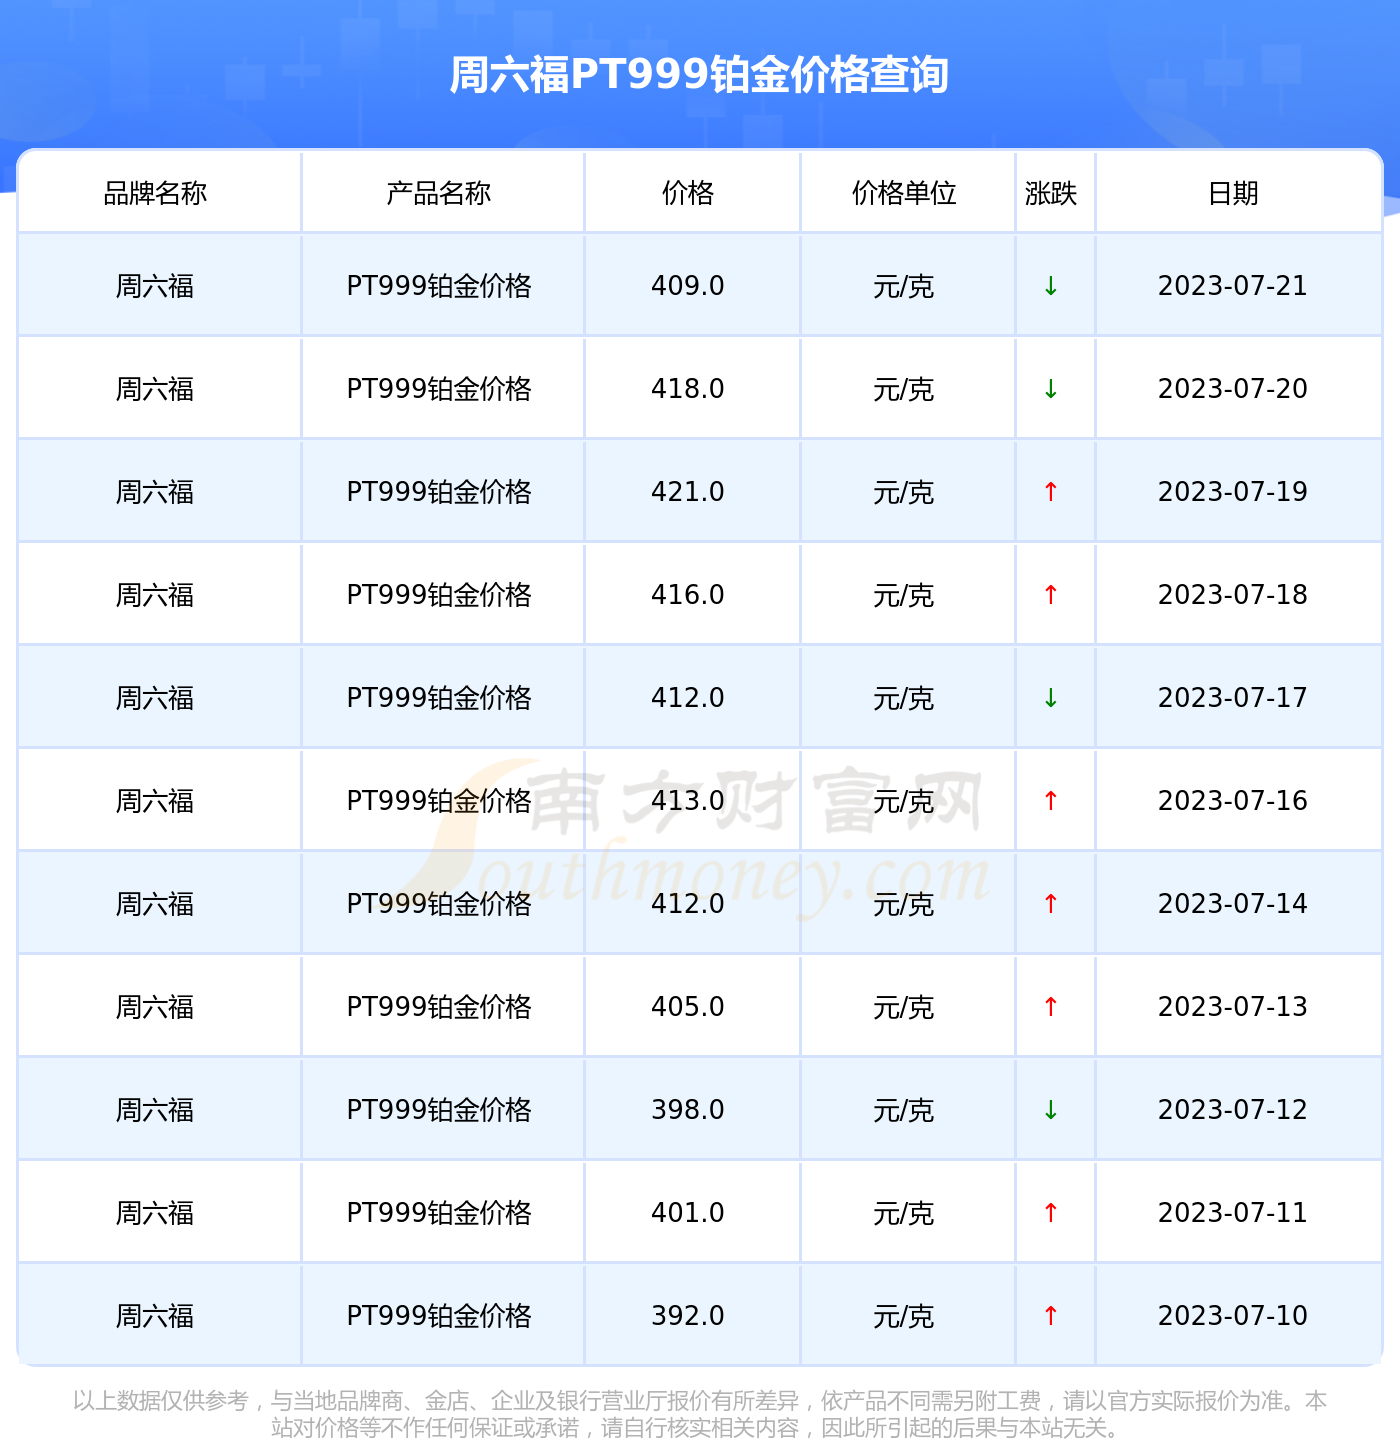Click 周六福 brand in the 2023-07-10 row

point(155,1316)
